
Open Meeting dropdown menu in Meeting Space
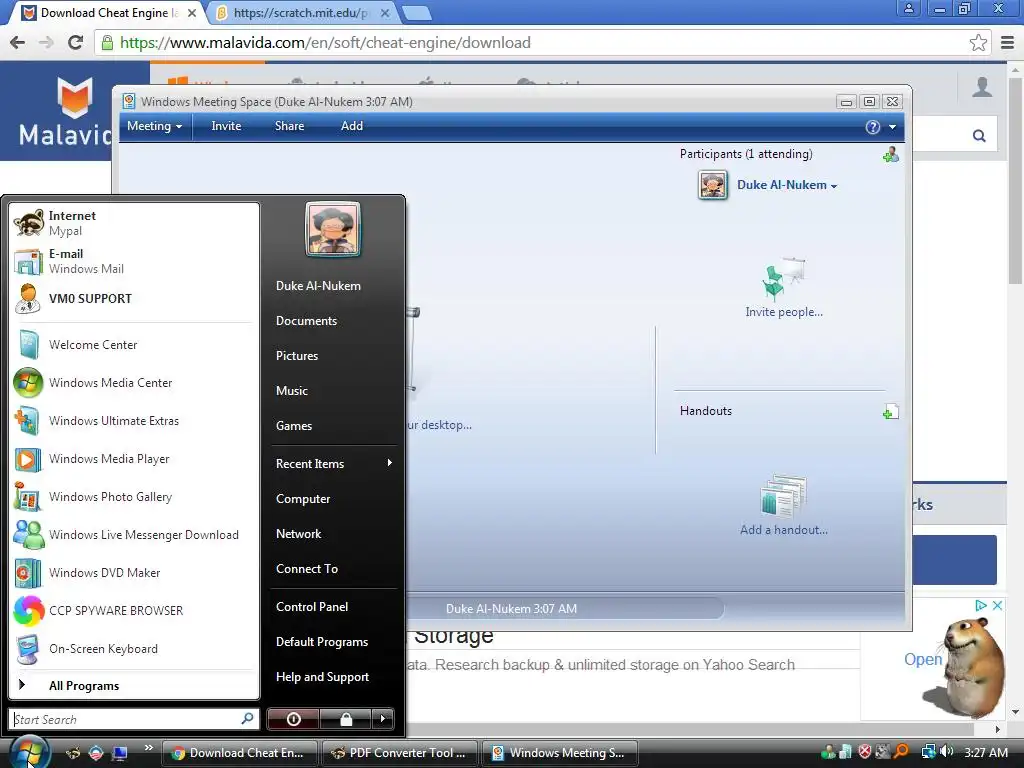pos(155,126)
